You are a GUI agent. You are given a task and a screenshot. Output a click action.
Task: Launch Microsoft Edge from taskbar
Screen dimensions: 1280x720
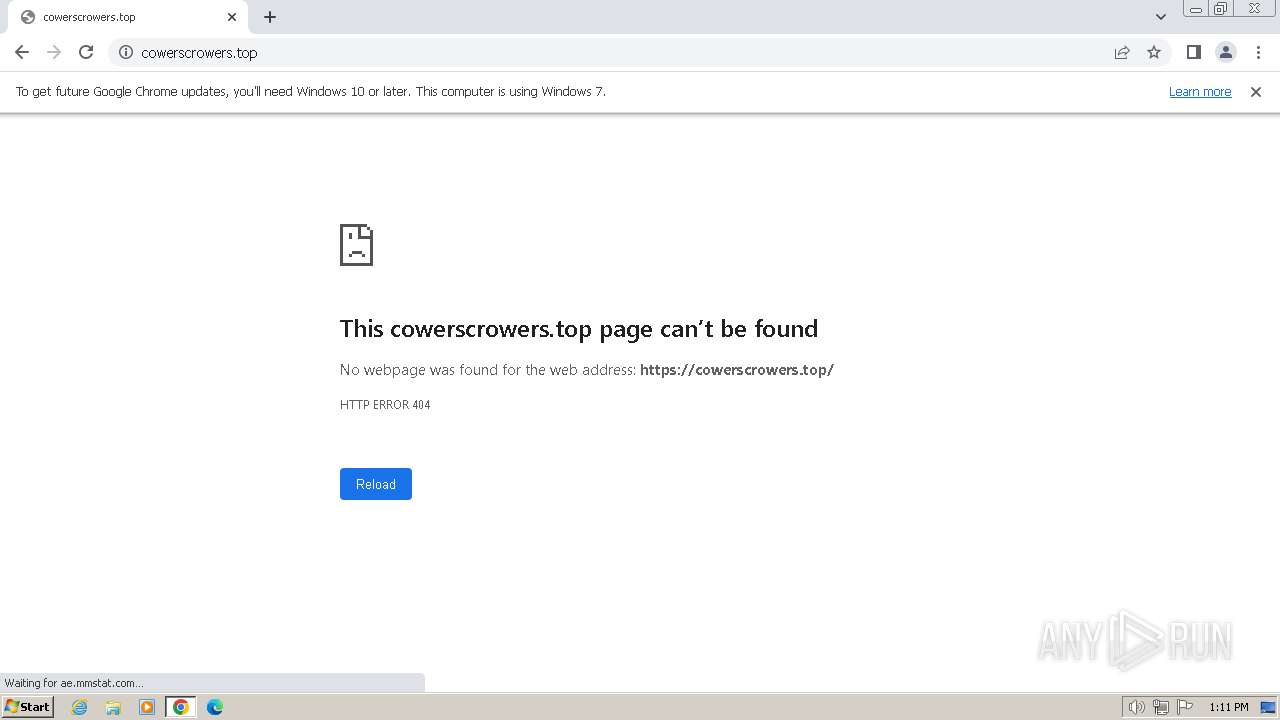(215, 707)
